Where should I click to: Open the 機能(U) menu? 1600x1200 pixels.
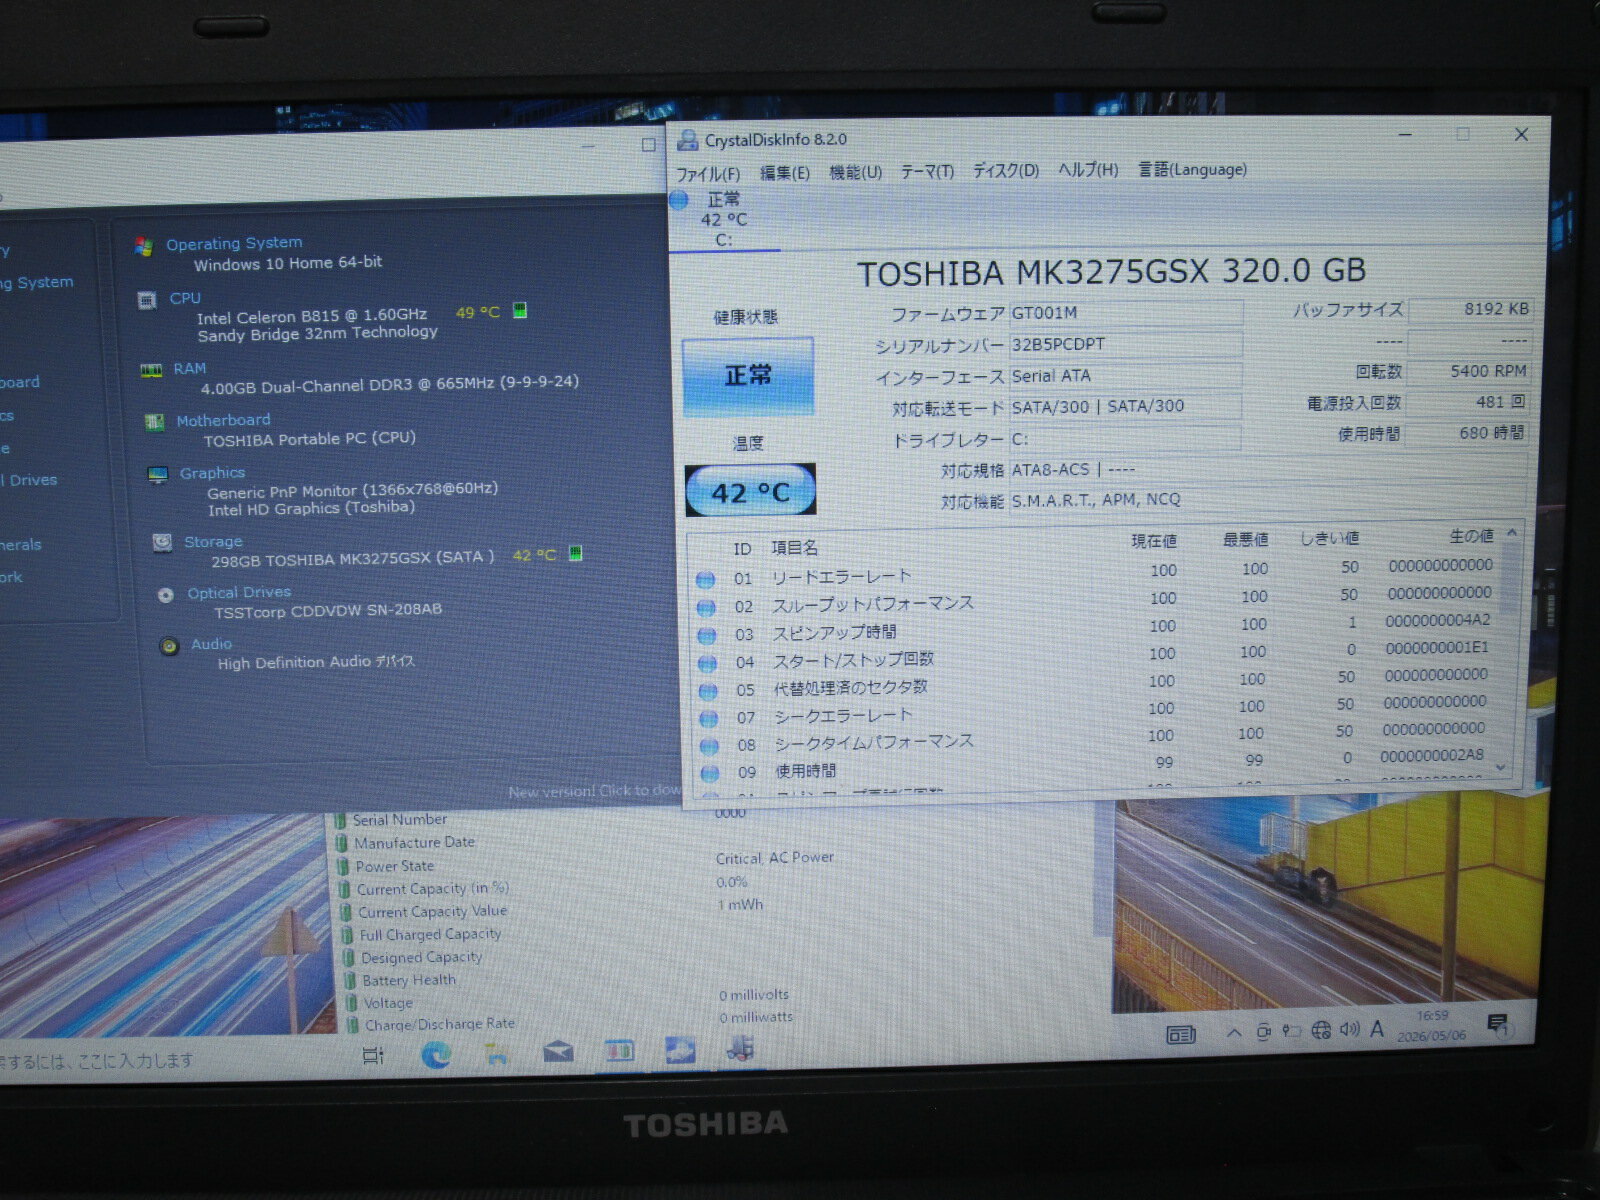856,172
